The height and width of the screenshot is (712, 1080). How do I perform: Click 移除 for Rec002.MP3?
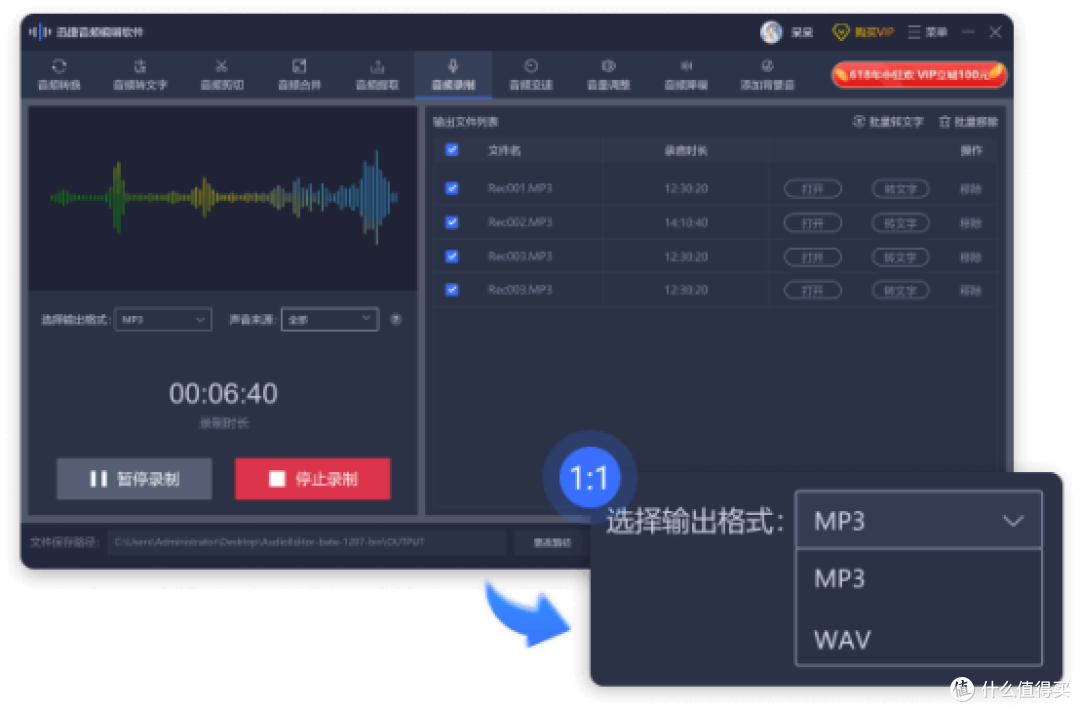(970, 223)
